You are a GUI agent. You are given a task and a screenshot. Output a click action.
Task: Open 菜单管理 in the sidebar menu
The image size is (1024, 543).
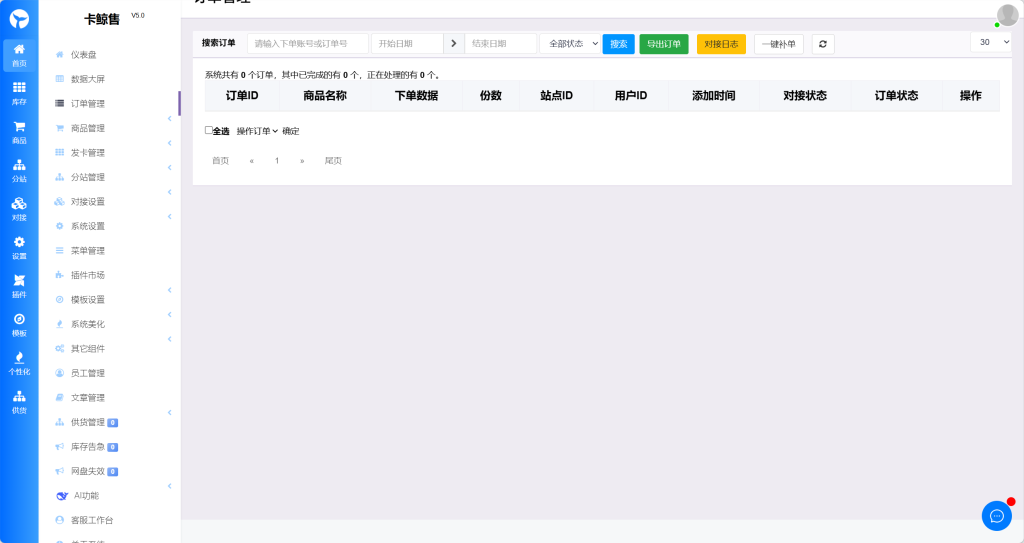tap(88, 251)
